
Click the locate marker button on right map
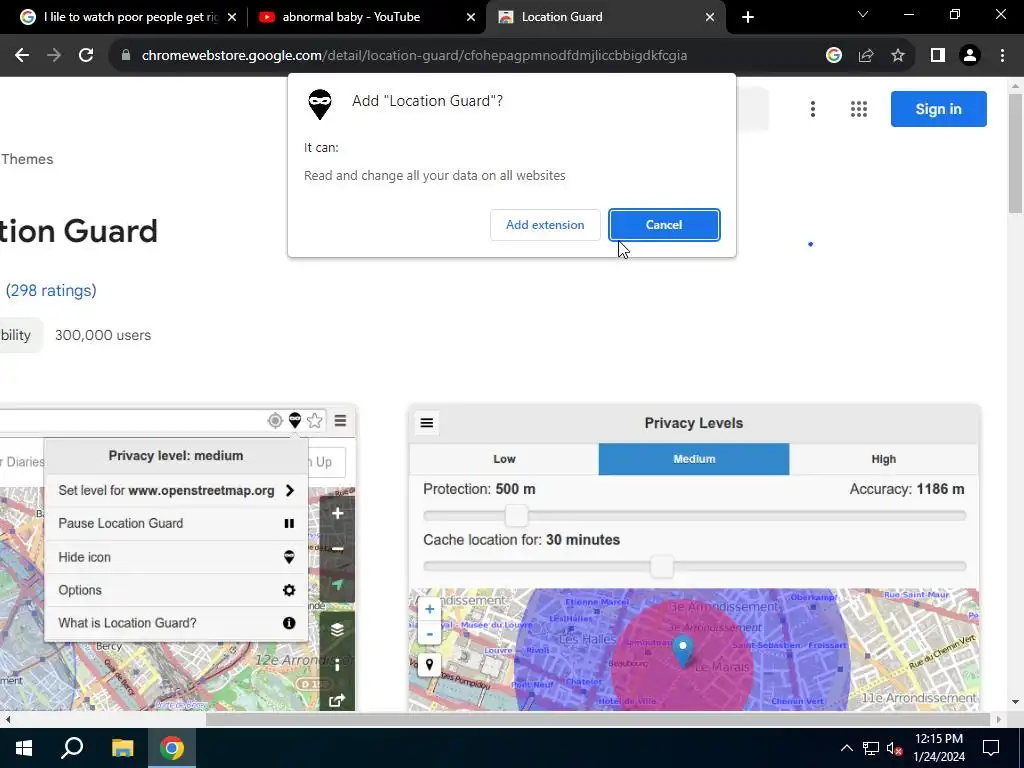click(x=429, y=665)
